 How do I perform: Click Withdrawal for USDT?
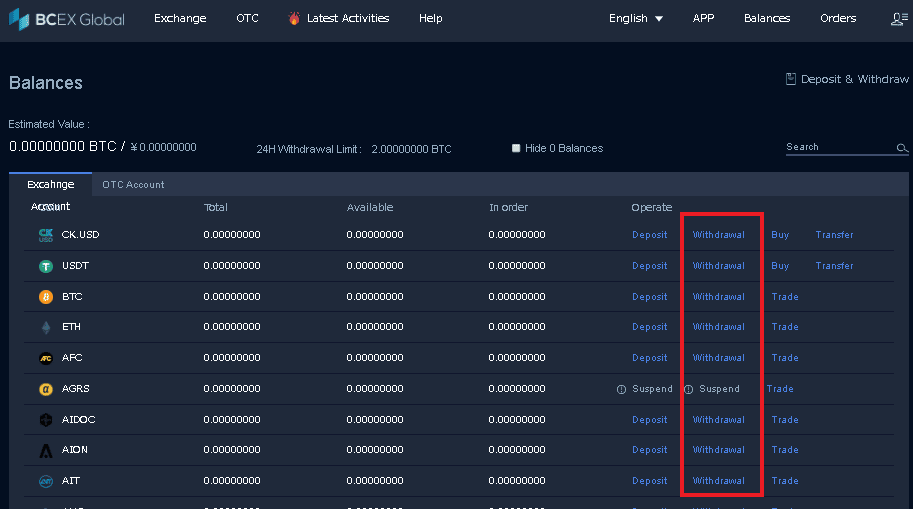point(719,266)
